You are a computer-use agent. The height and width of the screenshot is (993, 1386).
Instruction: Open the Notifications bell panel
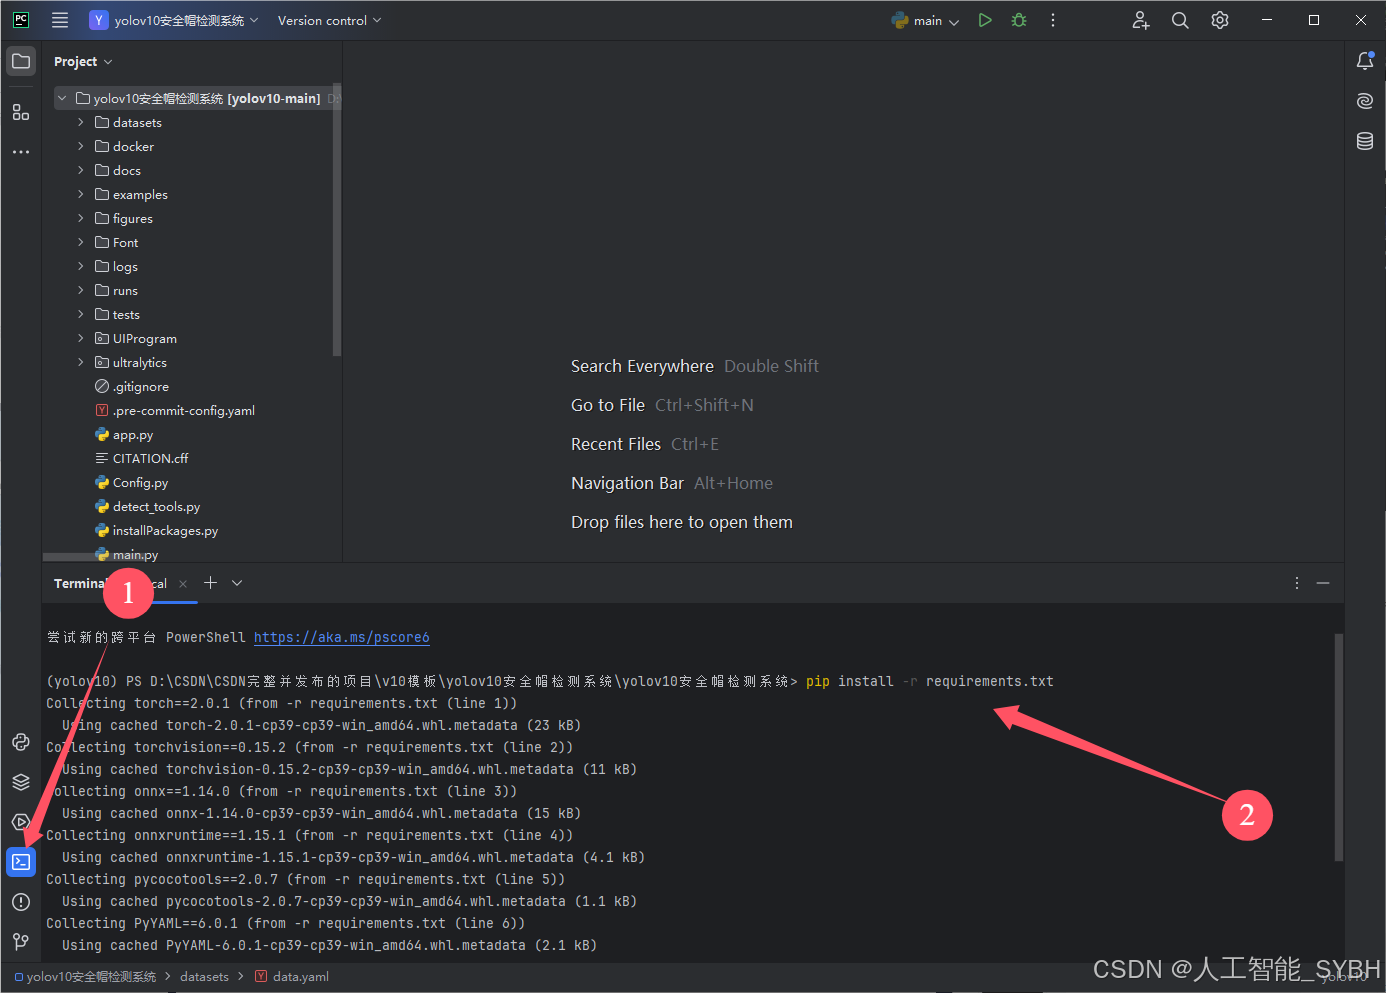point(1365,61)
